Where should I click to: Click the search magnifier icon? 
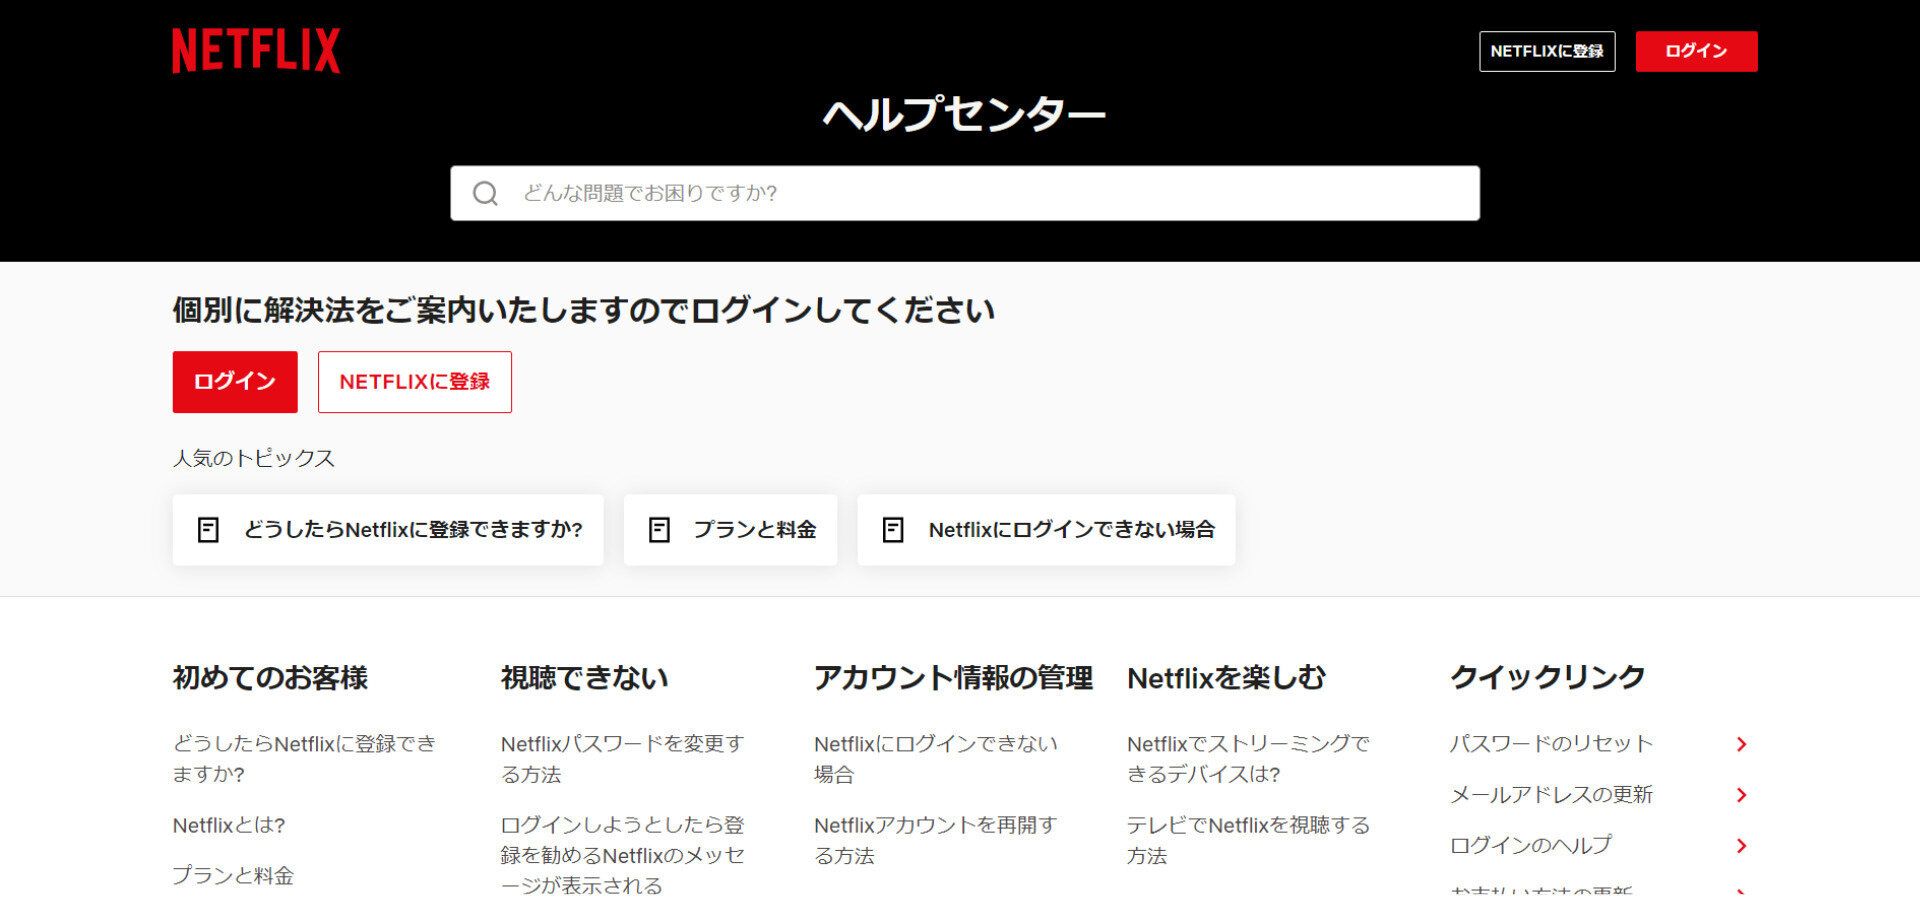pyautogui.click(x=485, y=193)
